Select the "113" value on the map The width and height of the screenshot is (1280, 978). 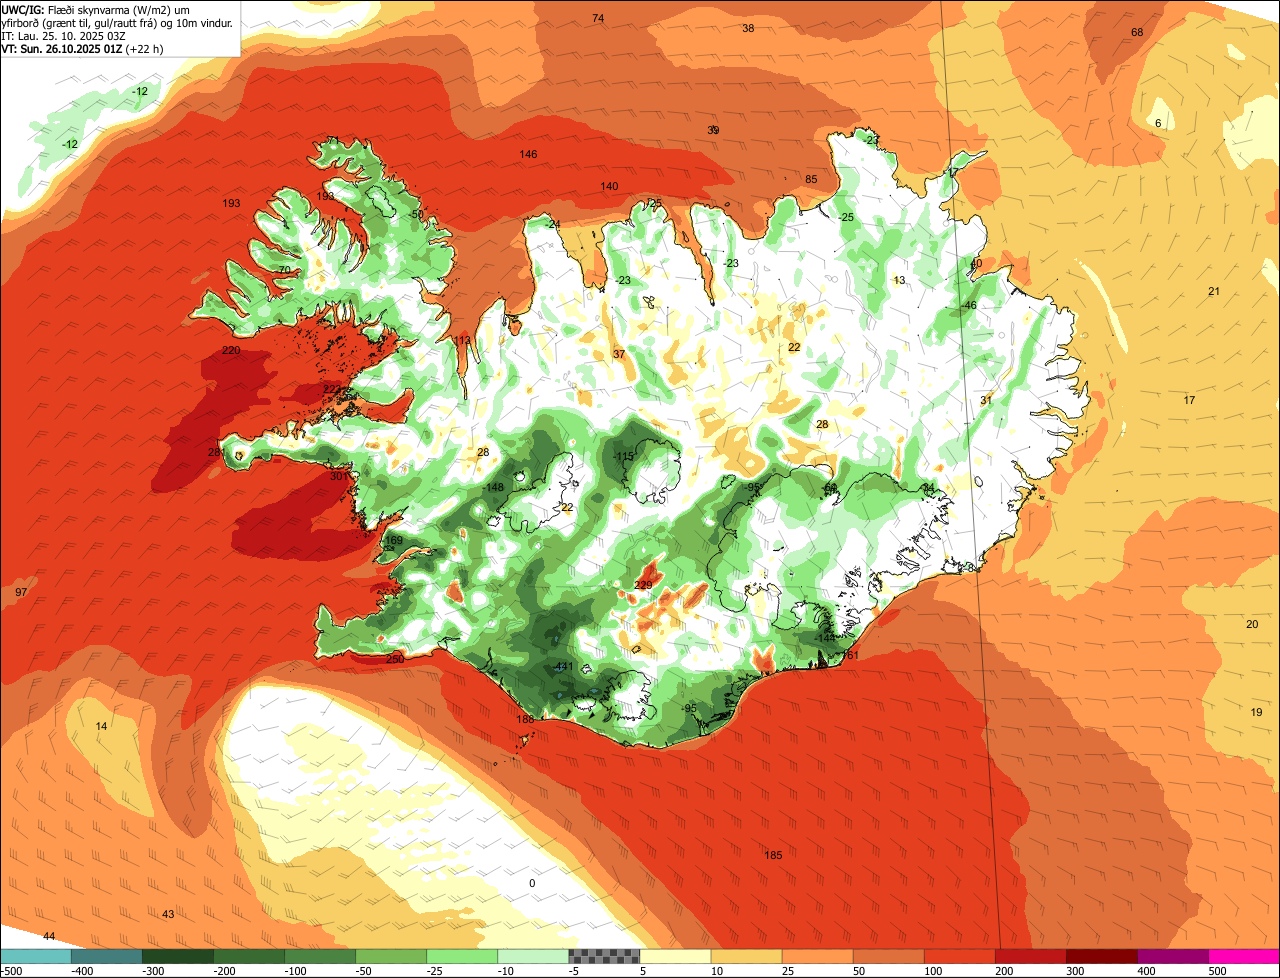(462, 341)
